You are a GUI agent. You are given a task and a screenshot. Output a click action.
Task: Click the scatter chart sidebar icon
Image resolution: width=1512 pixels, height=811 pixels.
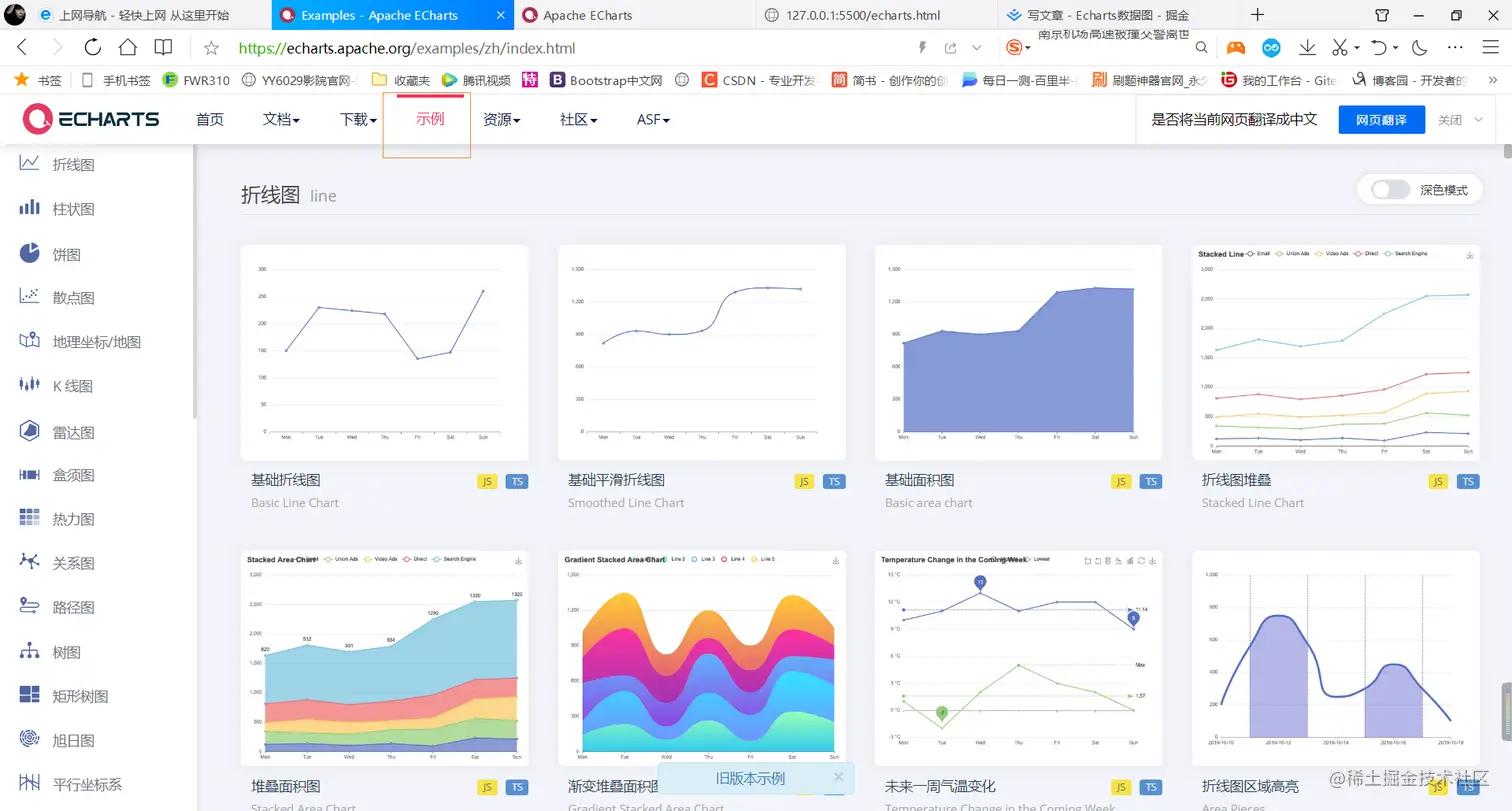point(30,296)
